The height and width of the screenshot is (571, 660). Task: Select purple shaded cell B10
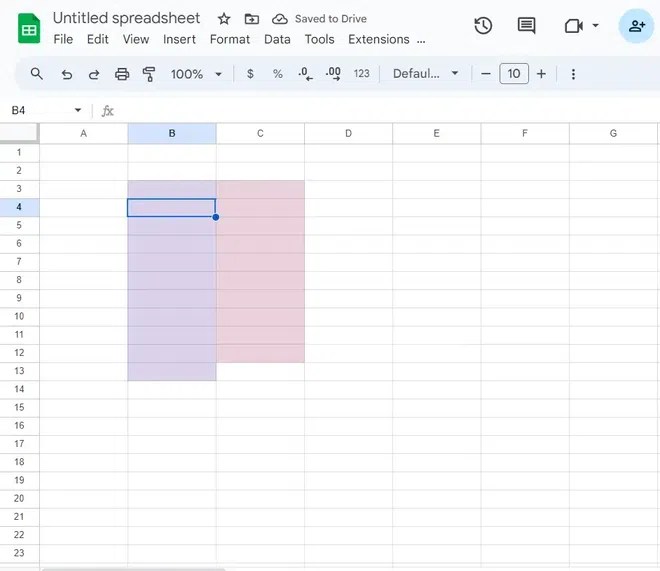tap(172, 317)
